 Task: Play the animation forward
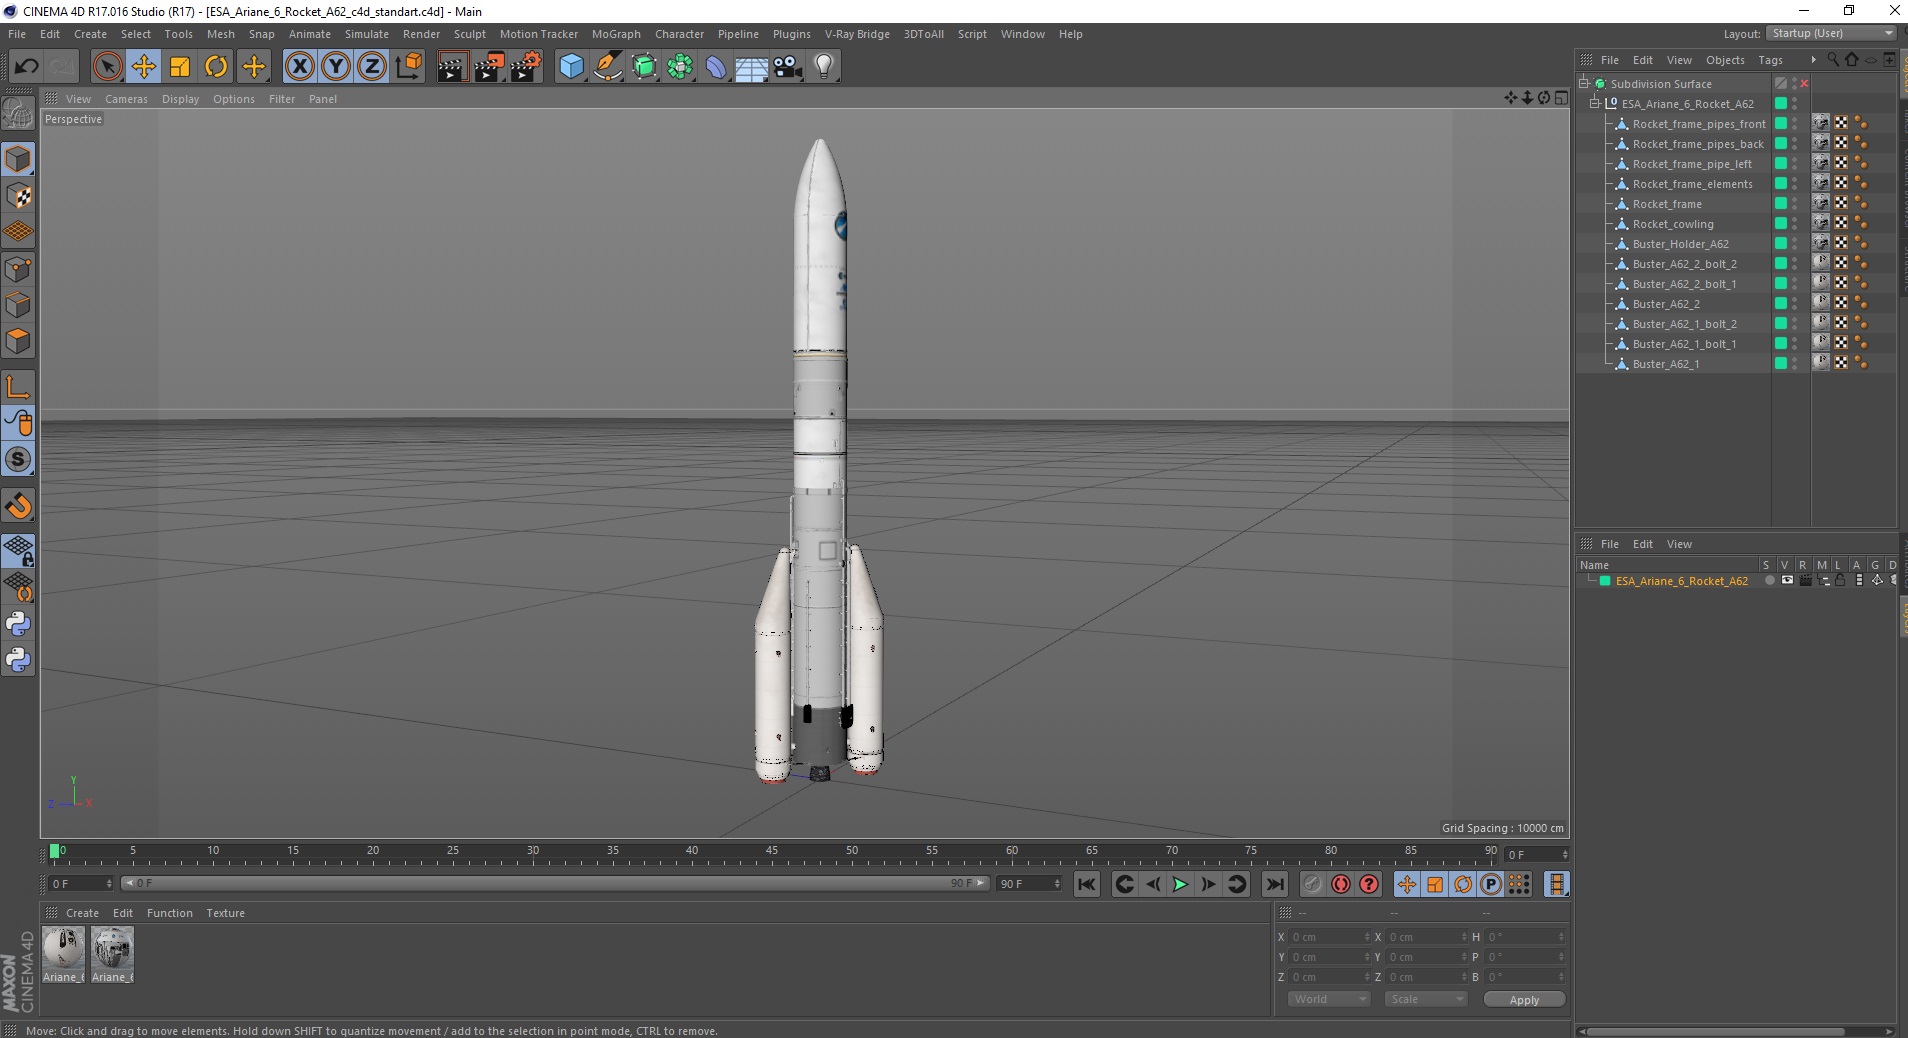1180,884
